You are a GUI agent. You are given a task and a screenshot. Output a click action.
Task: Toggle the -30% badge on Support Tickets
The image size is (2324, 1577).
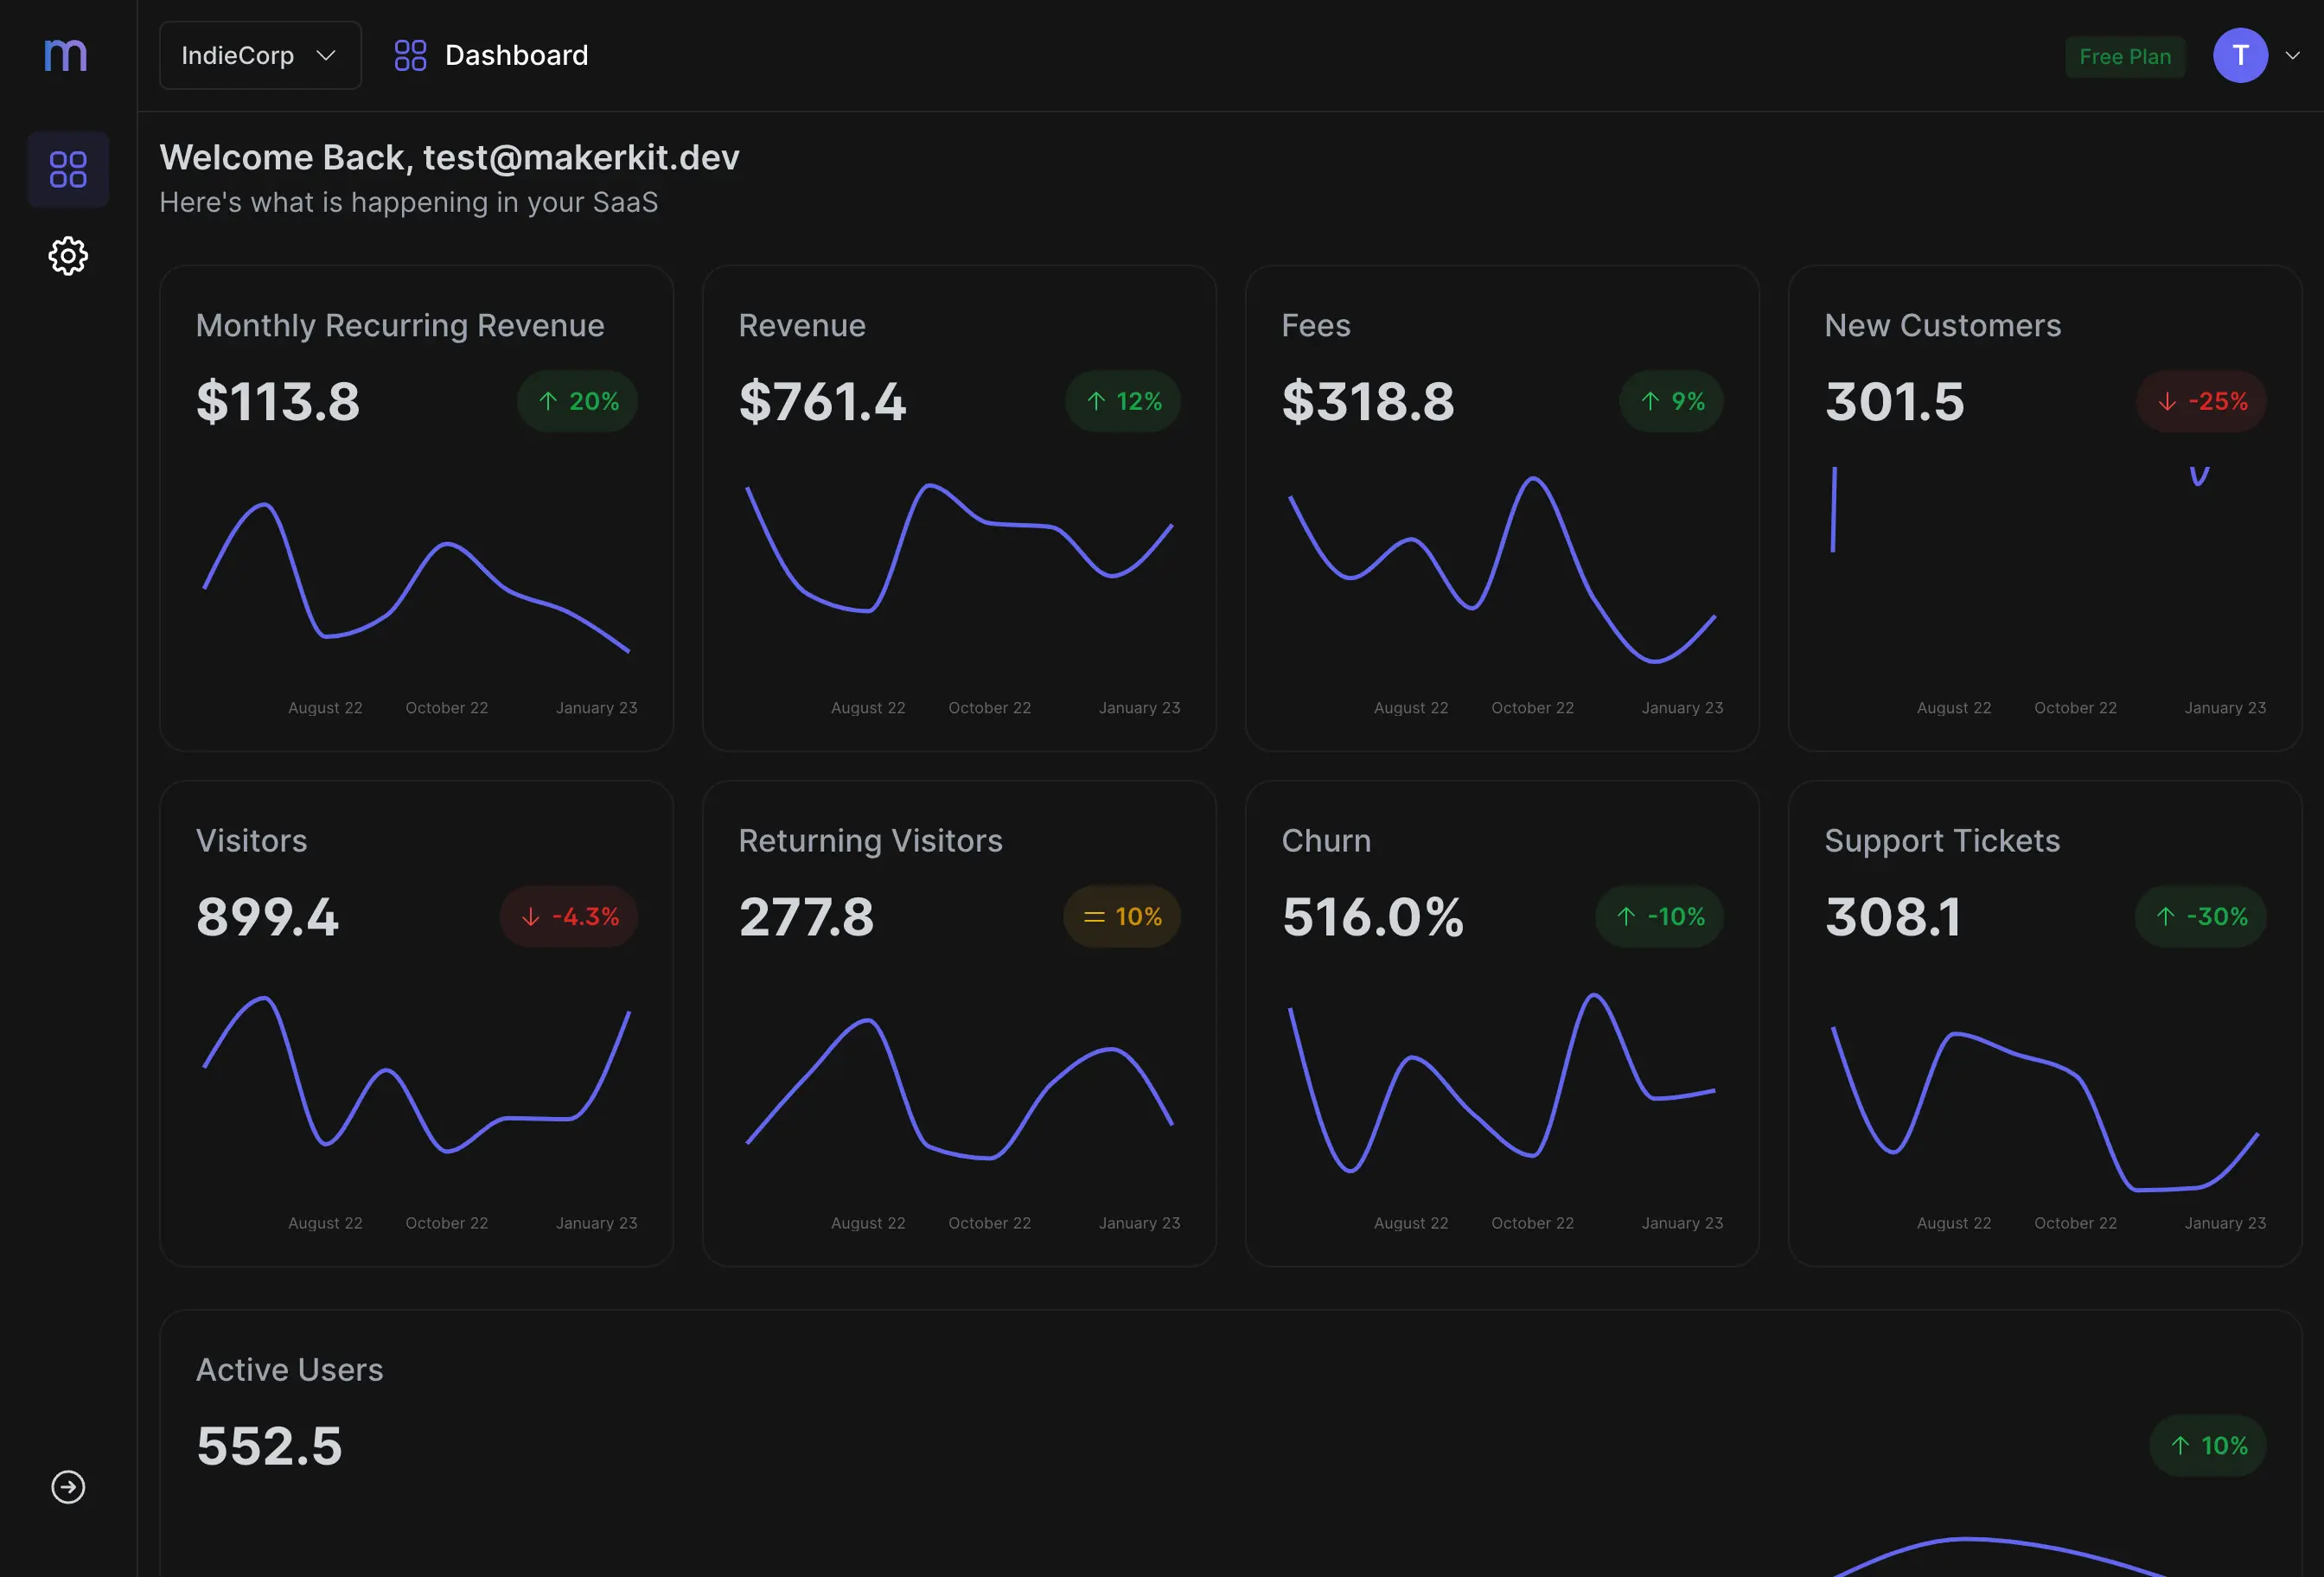coord(2199,916)
